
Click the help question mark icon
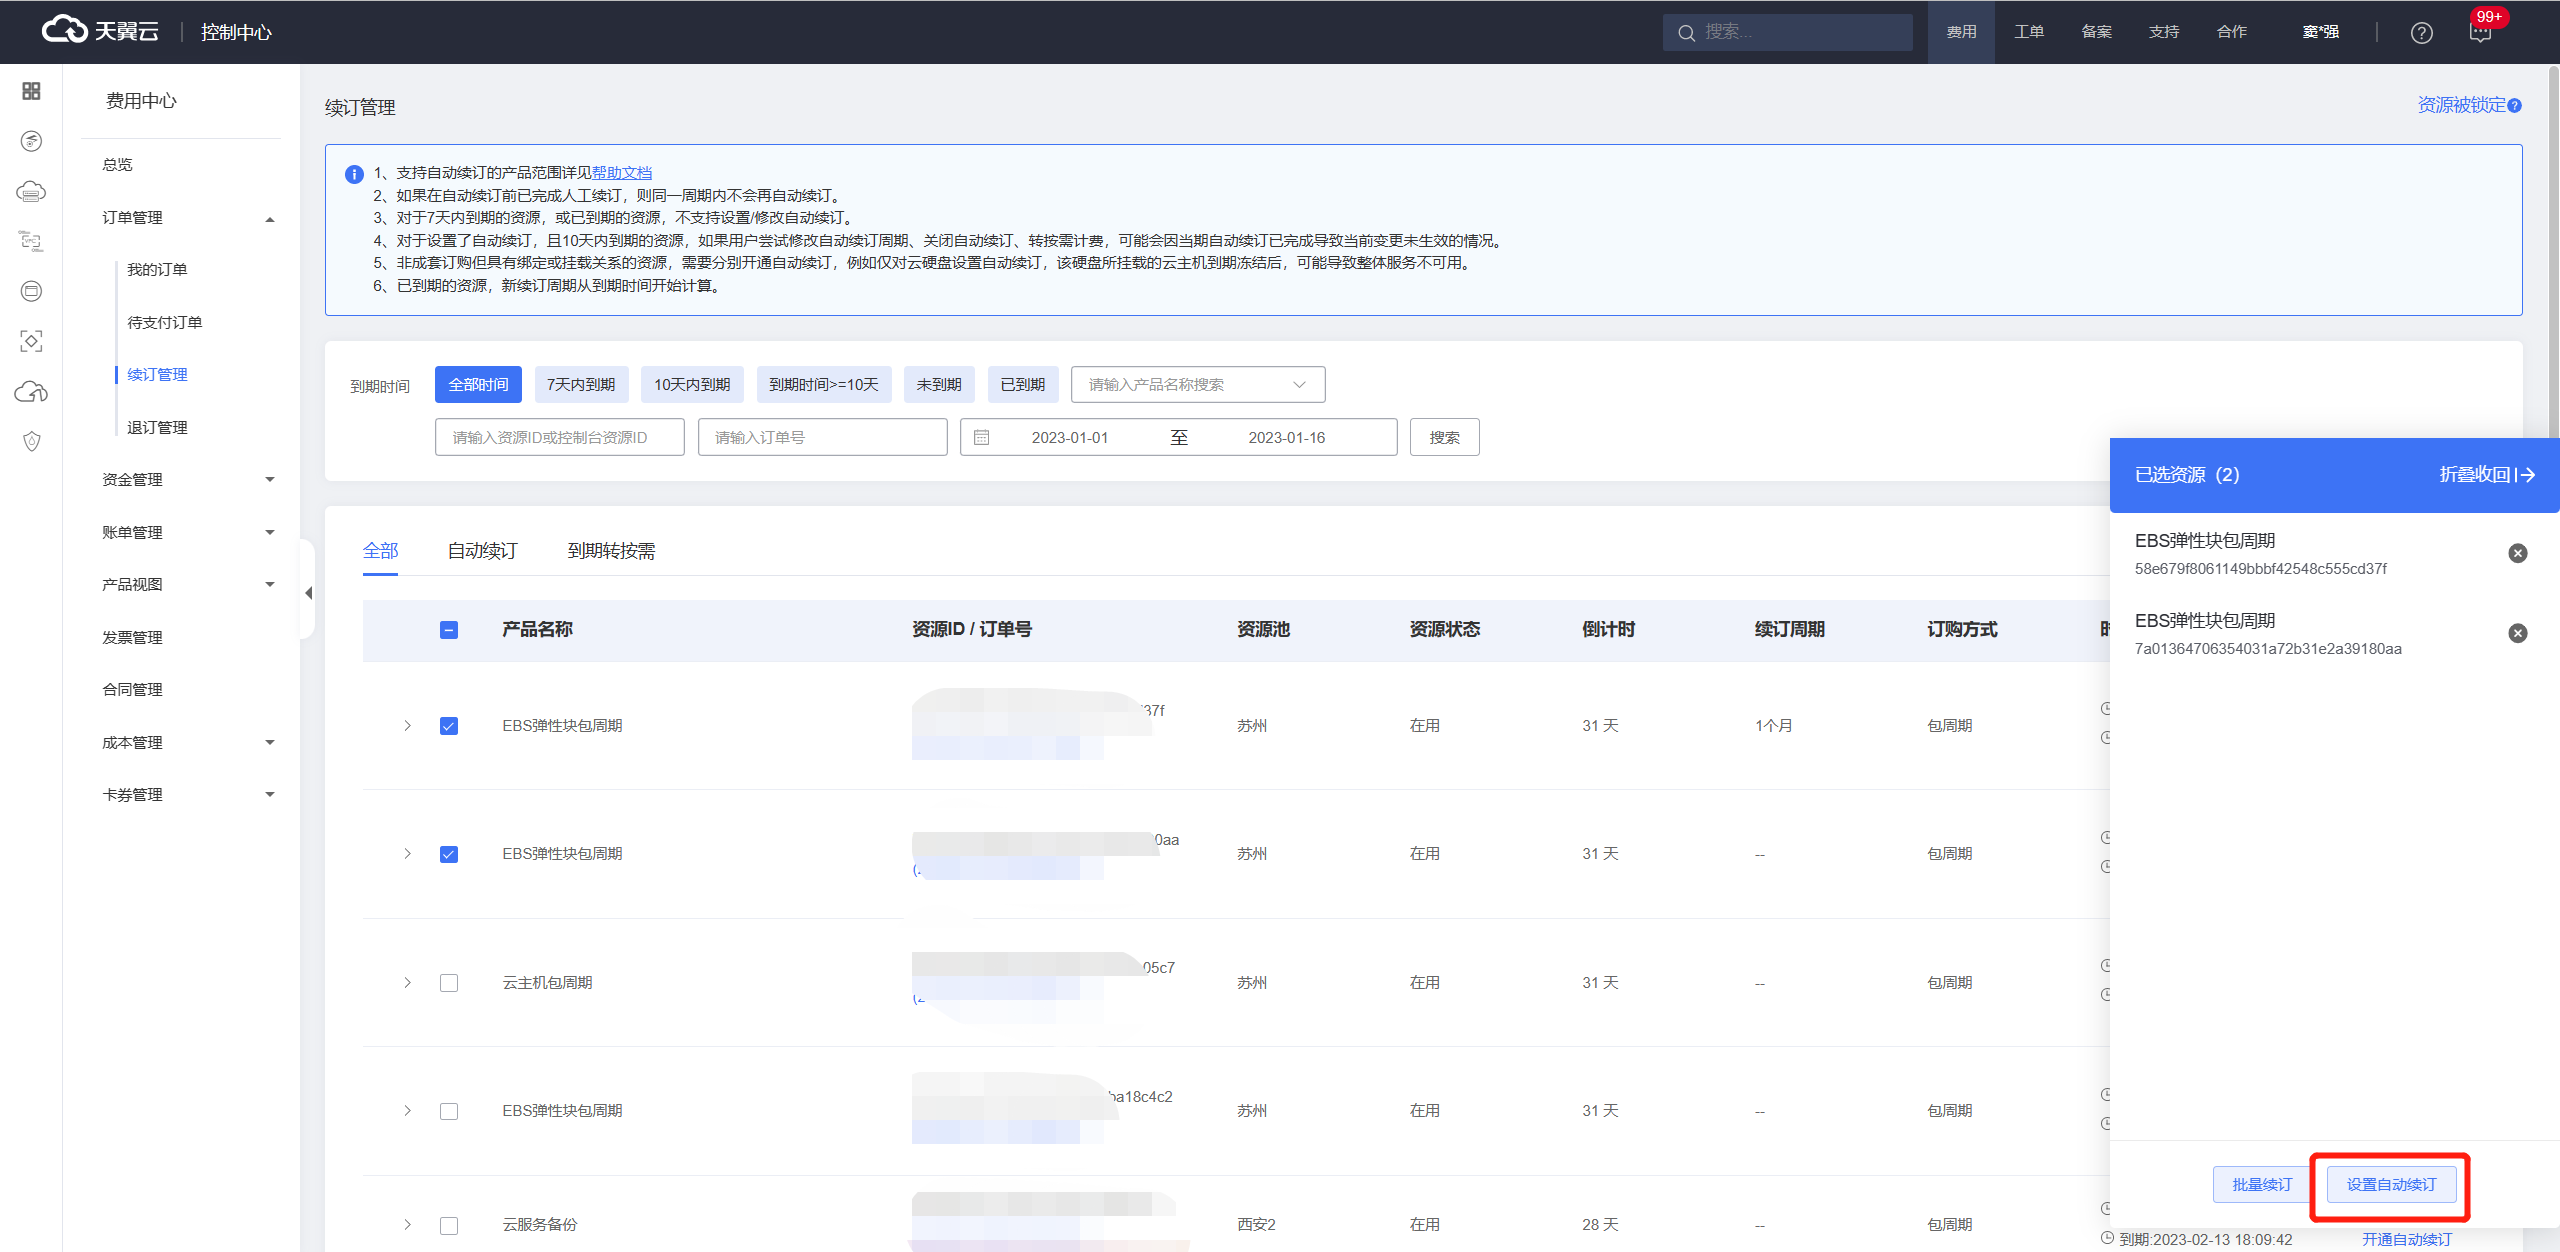point(2421,33)
